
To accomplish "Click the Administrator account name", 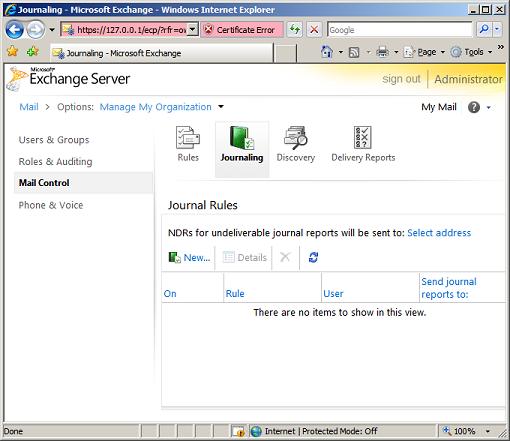I will pyautogui.click(x=468, y=79).
